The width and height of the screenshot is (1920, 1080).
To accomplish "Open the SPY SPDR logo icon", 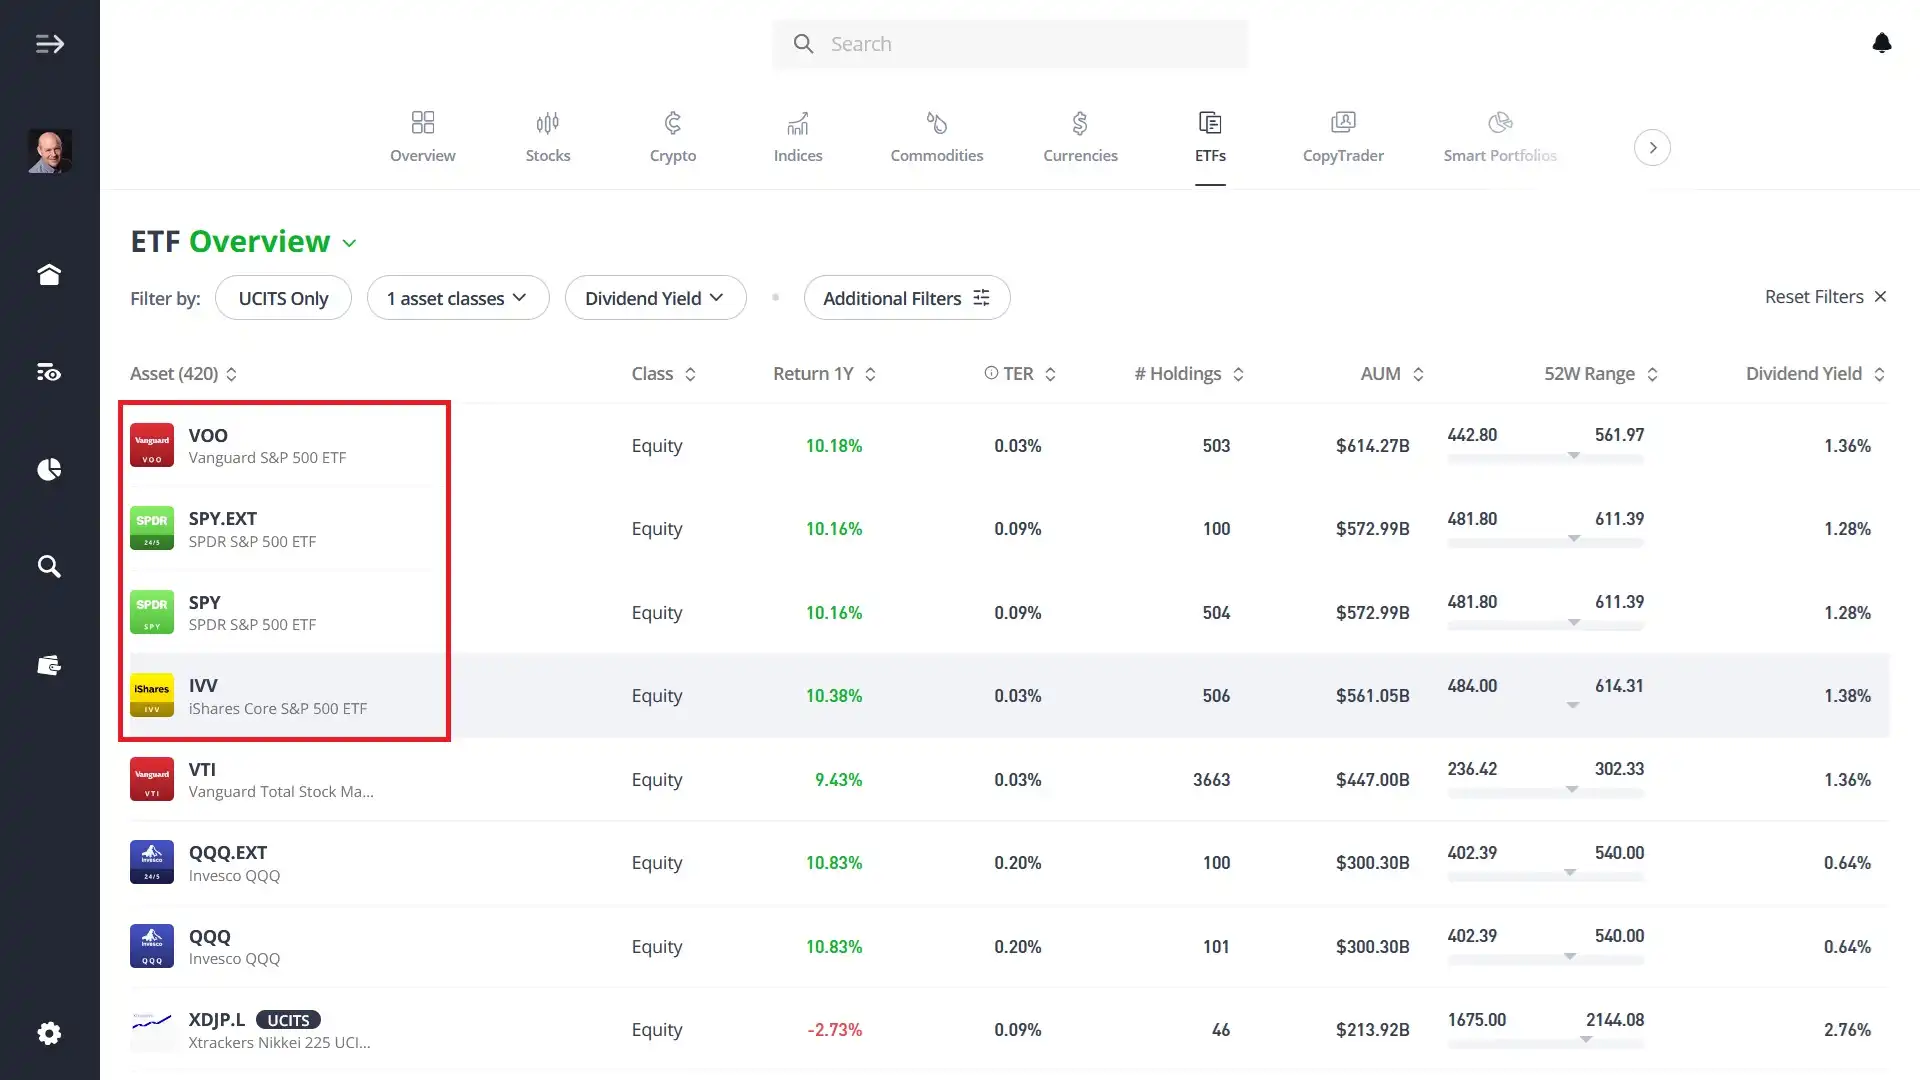I will [152, 612].
